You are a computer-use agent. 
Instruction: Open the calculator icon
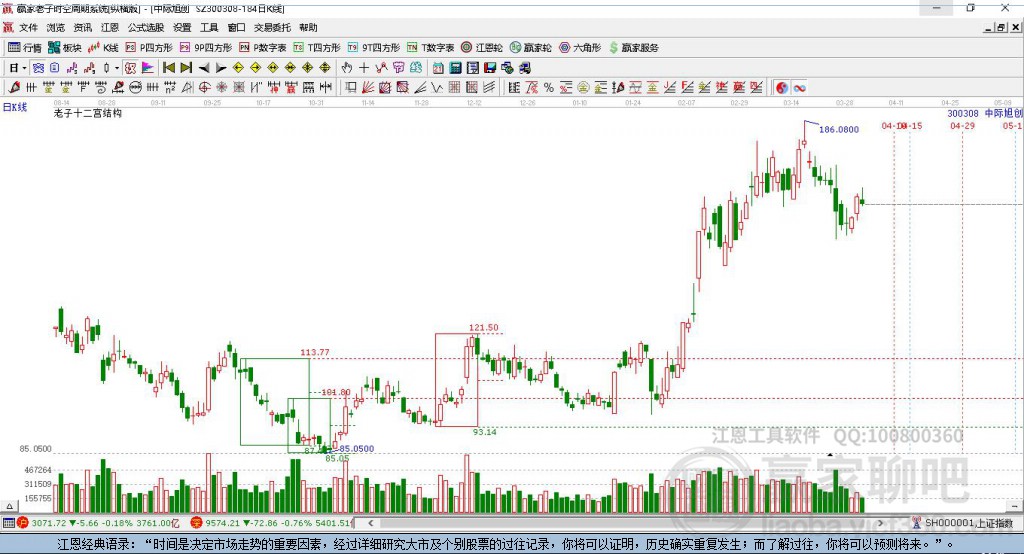[455, 68]
